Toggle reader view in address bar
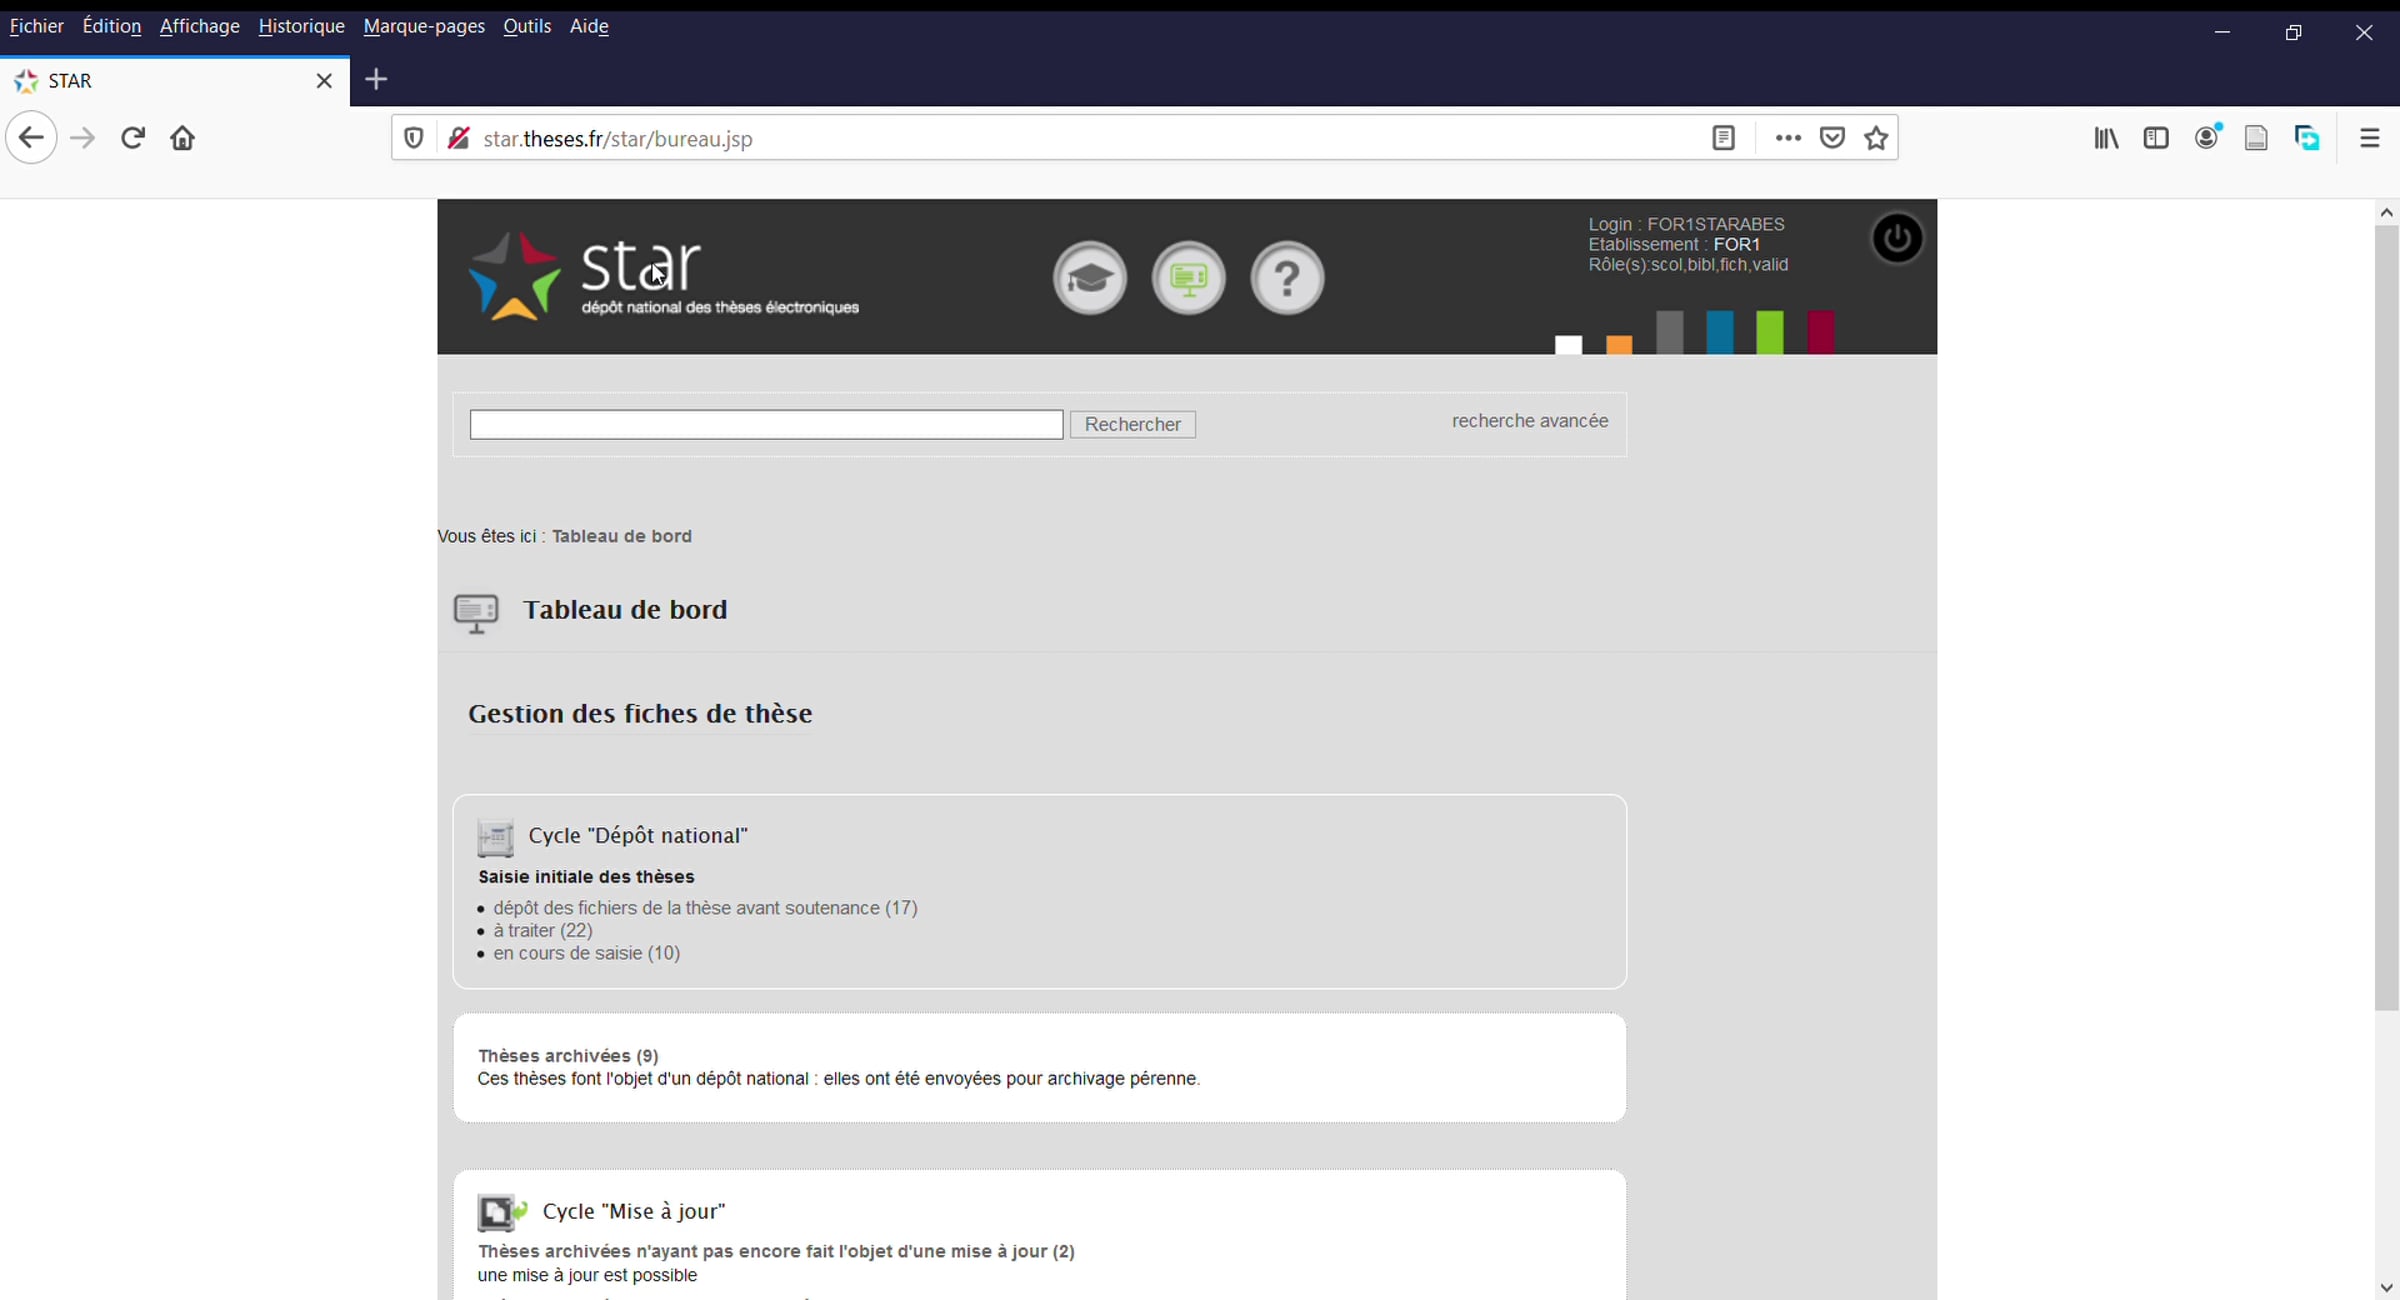The width and height of the screenshot is (2400, 1300). point(1723,138)
